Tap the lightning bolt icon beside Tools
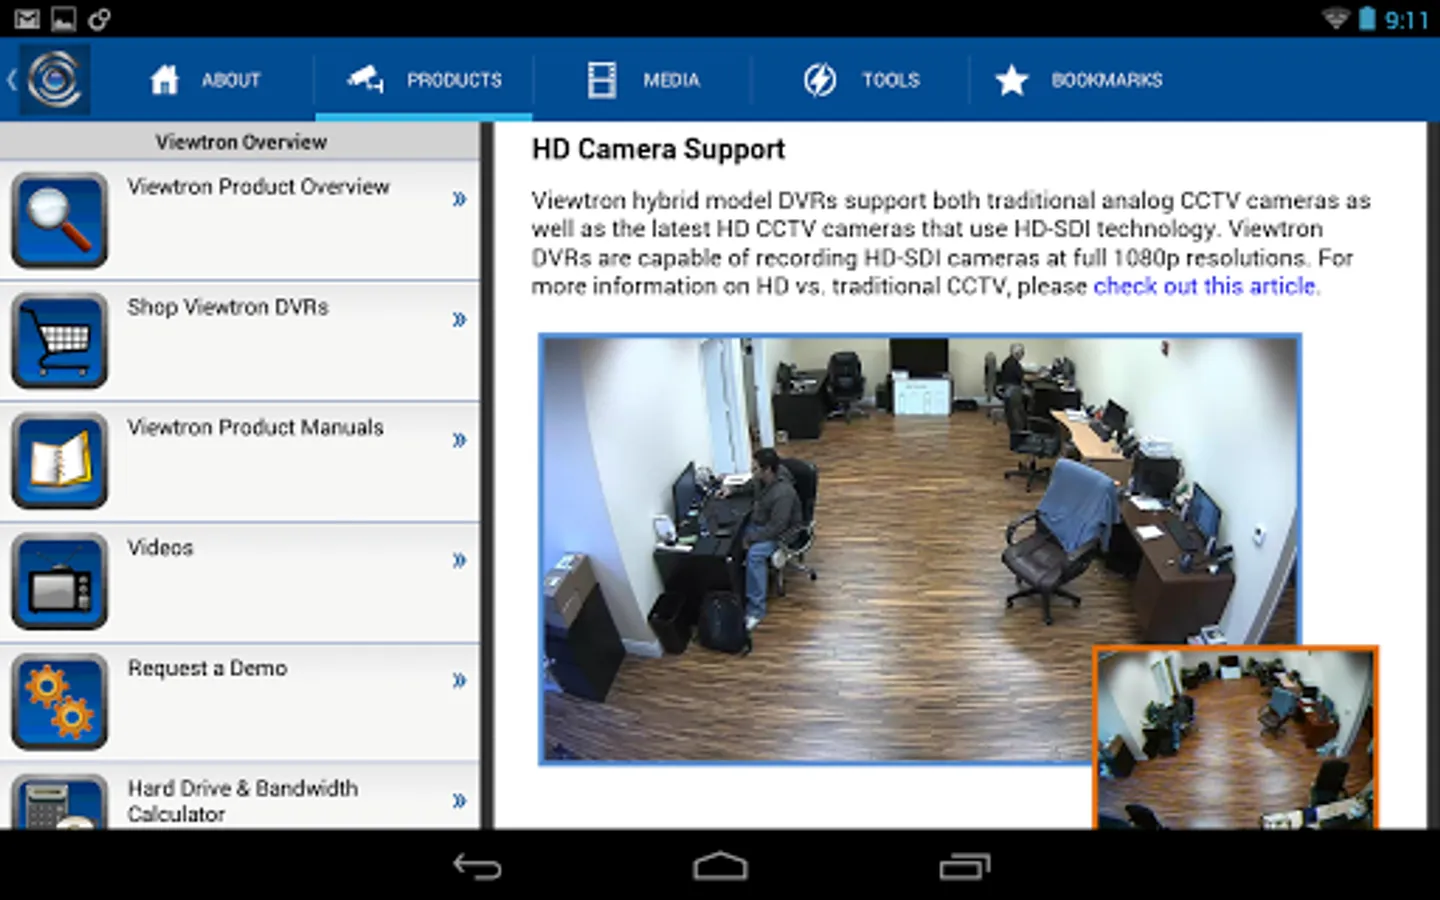Screen dimensions: 1440x900 point(820,80)
